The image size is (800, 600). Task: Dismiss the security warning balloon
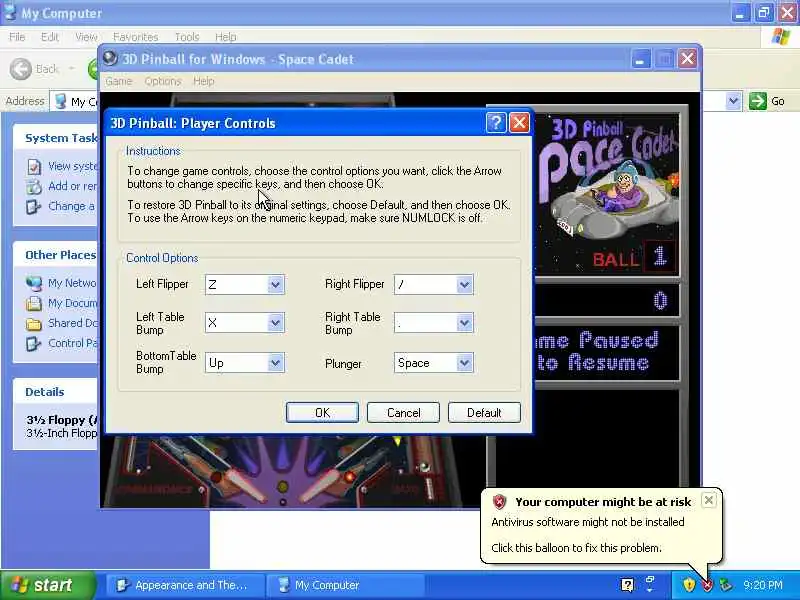[x=709, y=501]
